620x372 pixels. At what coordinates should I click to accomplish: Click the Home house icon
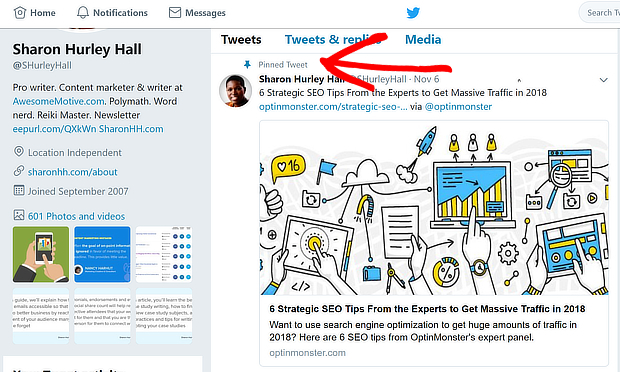pos(20,13)
